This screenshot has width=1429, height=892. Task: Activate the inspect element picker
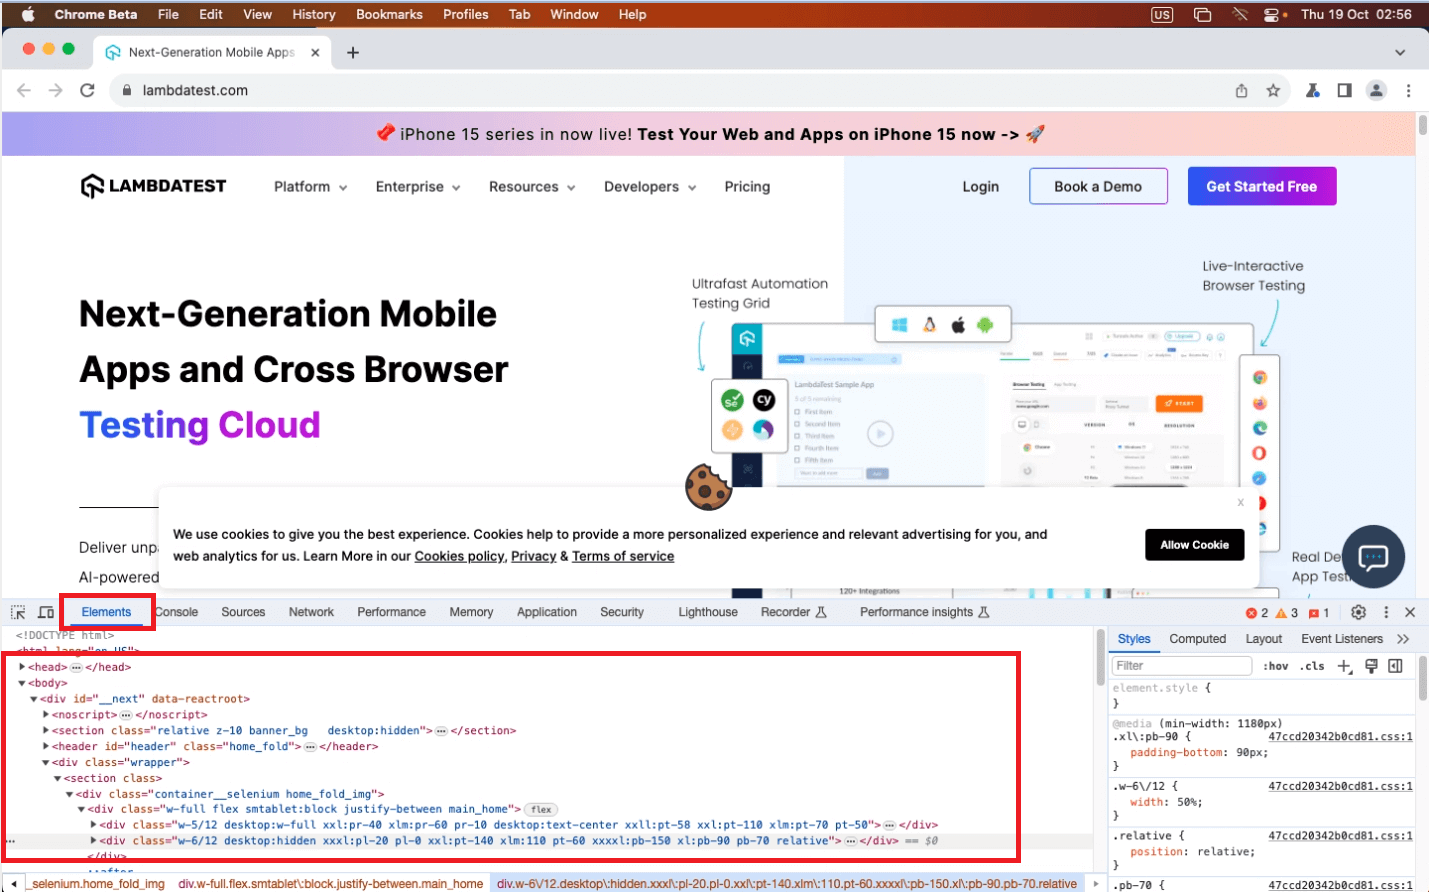(x=18, y=612)
